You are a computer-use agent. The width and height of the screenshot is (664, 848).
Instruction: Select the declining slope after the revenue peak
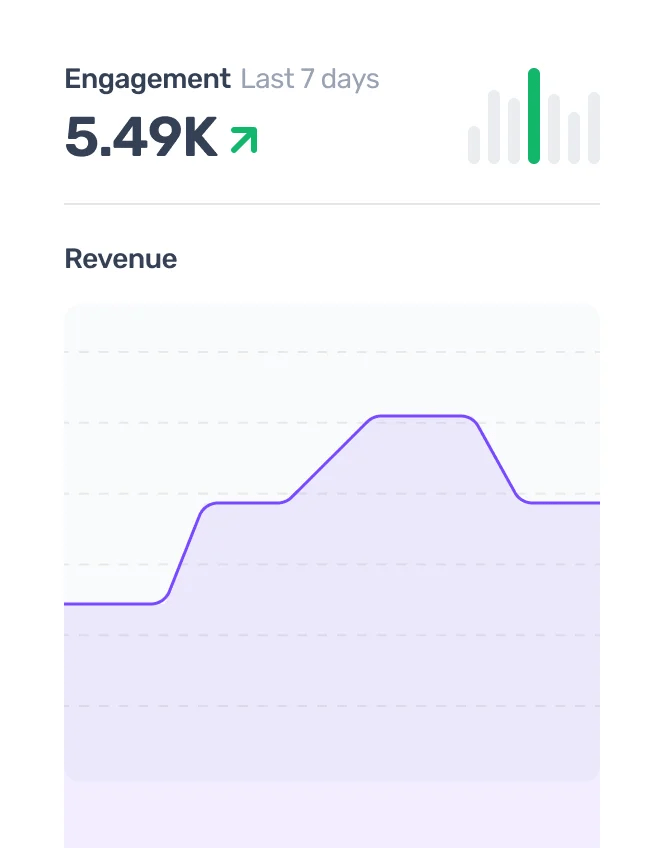pos(495,460)
